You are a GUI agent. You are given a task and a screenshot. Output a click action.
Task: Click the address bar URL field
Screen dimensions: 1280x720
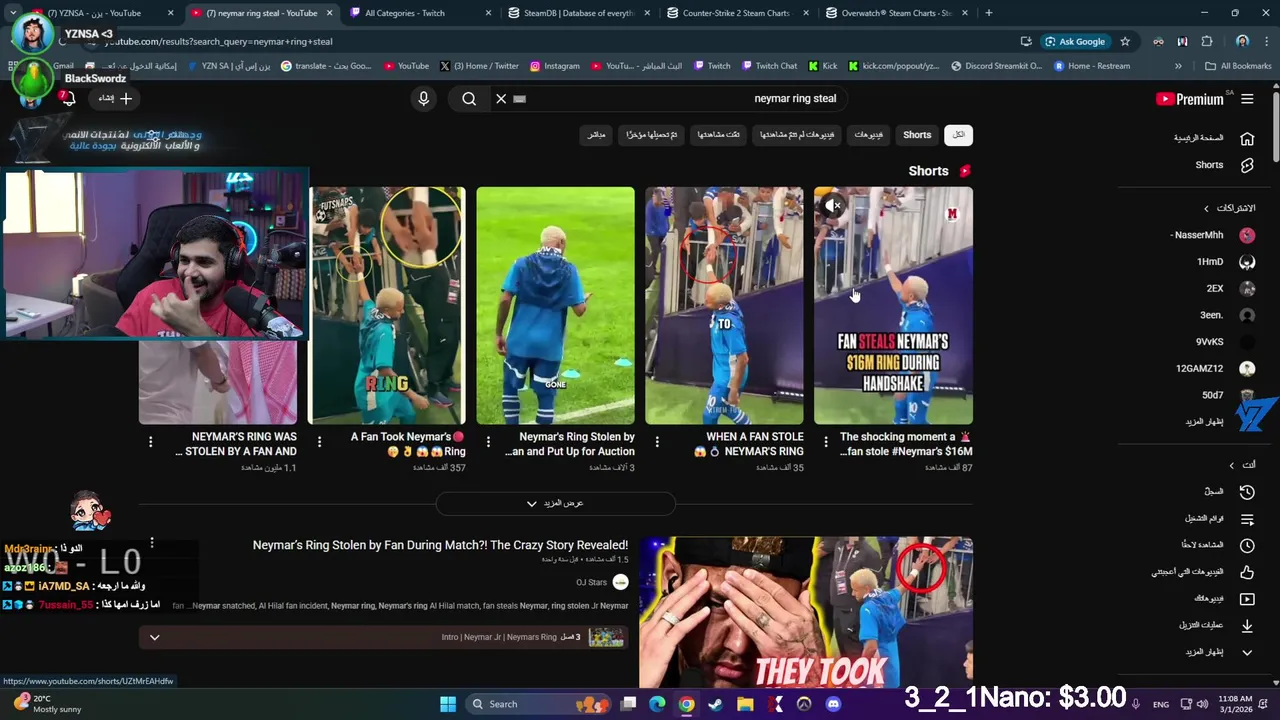coord(560,41)
